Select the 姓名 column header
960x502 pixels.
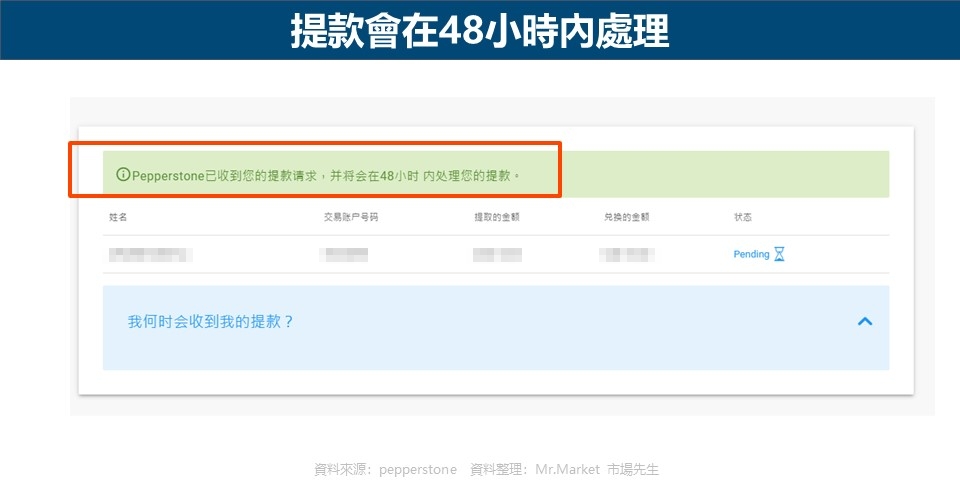point(118,217)
